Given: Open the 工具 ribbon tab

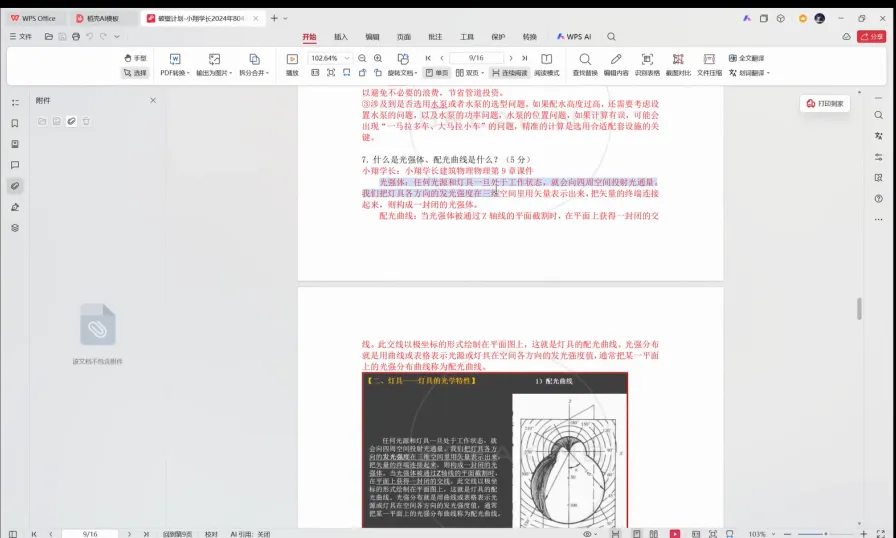Looking at the screenshot, I should (x=467, y=37).
